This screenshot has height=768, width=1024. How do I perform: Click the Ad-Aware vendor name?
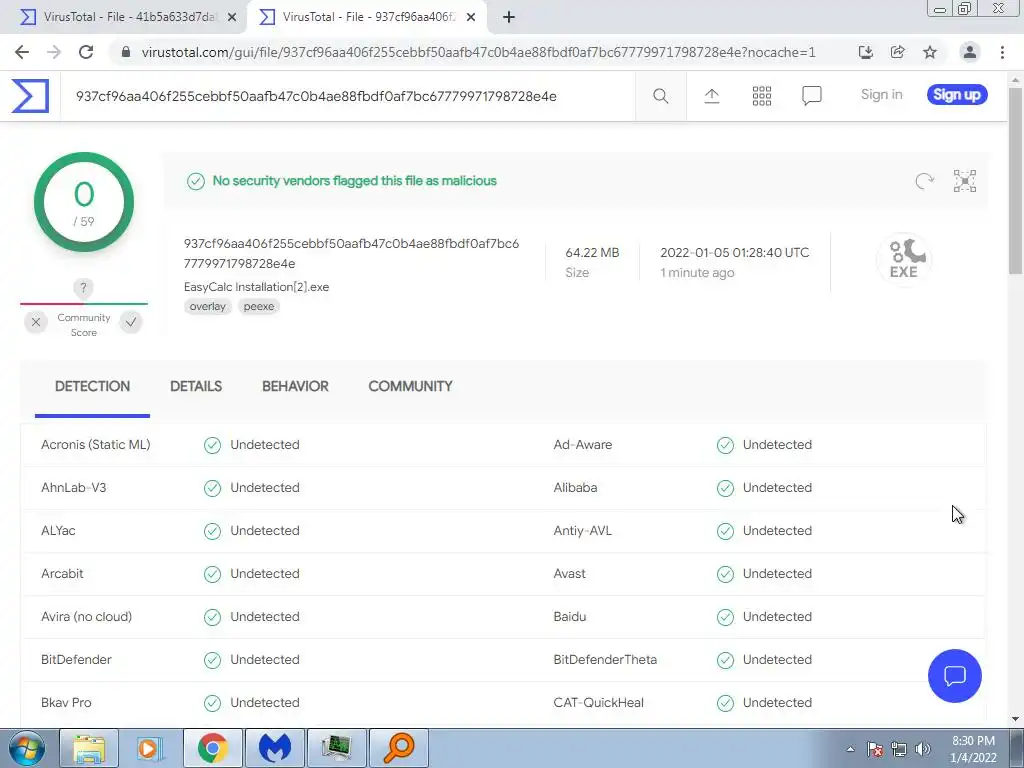[x=583, y=445]
